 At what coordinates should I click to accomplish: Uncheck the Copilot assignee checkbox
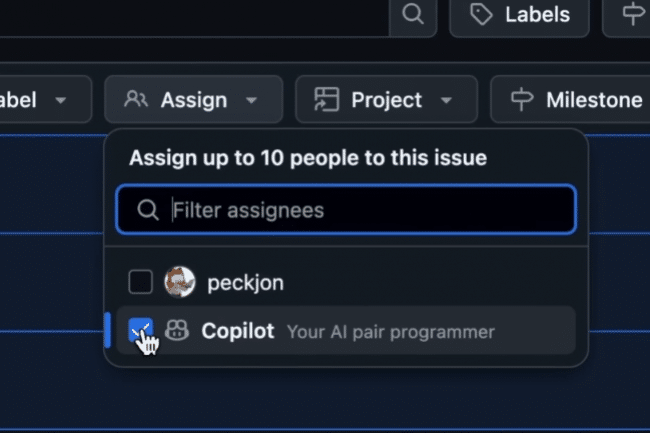pos(141,330)
